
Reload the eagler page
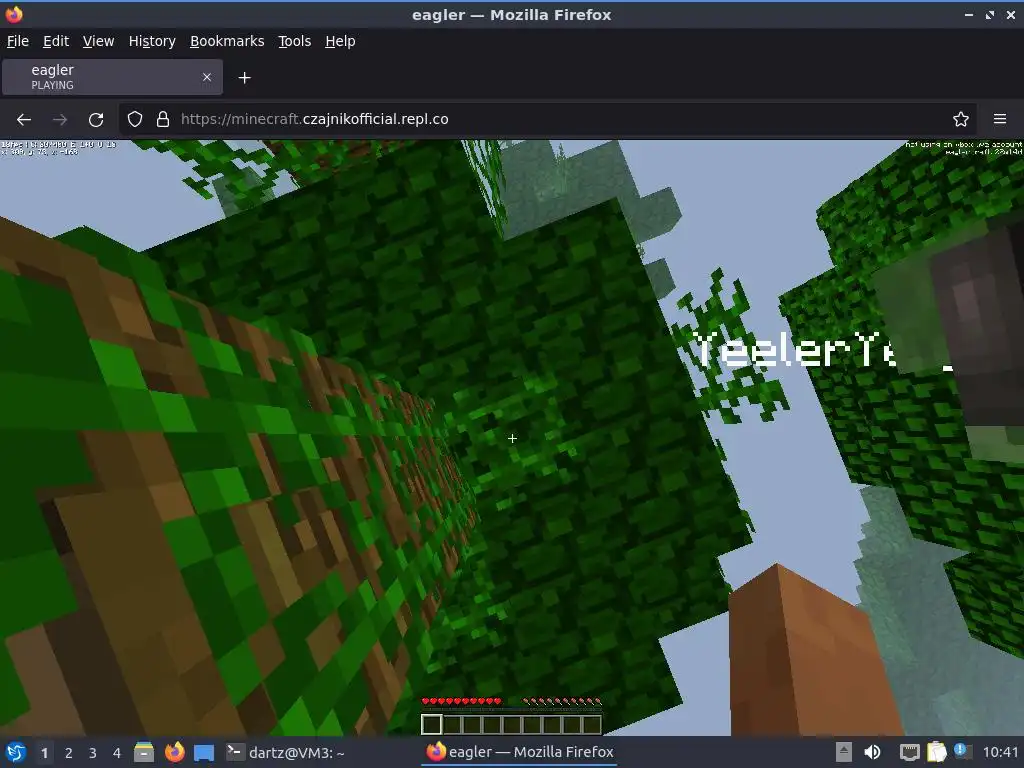pyautogui.click(x=96, y=120)
